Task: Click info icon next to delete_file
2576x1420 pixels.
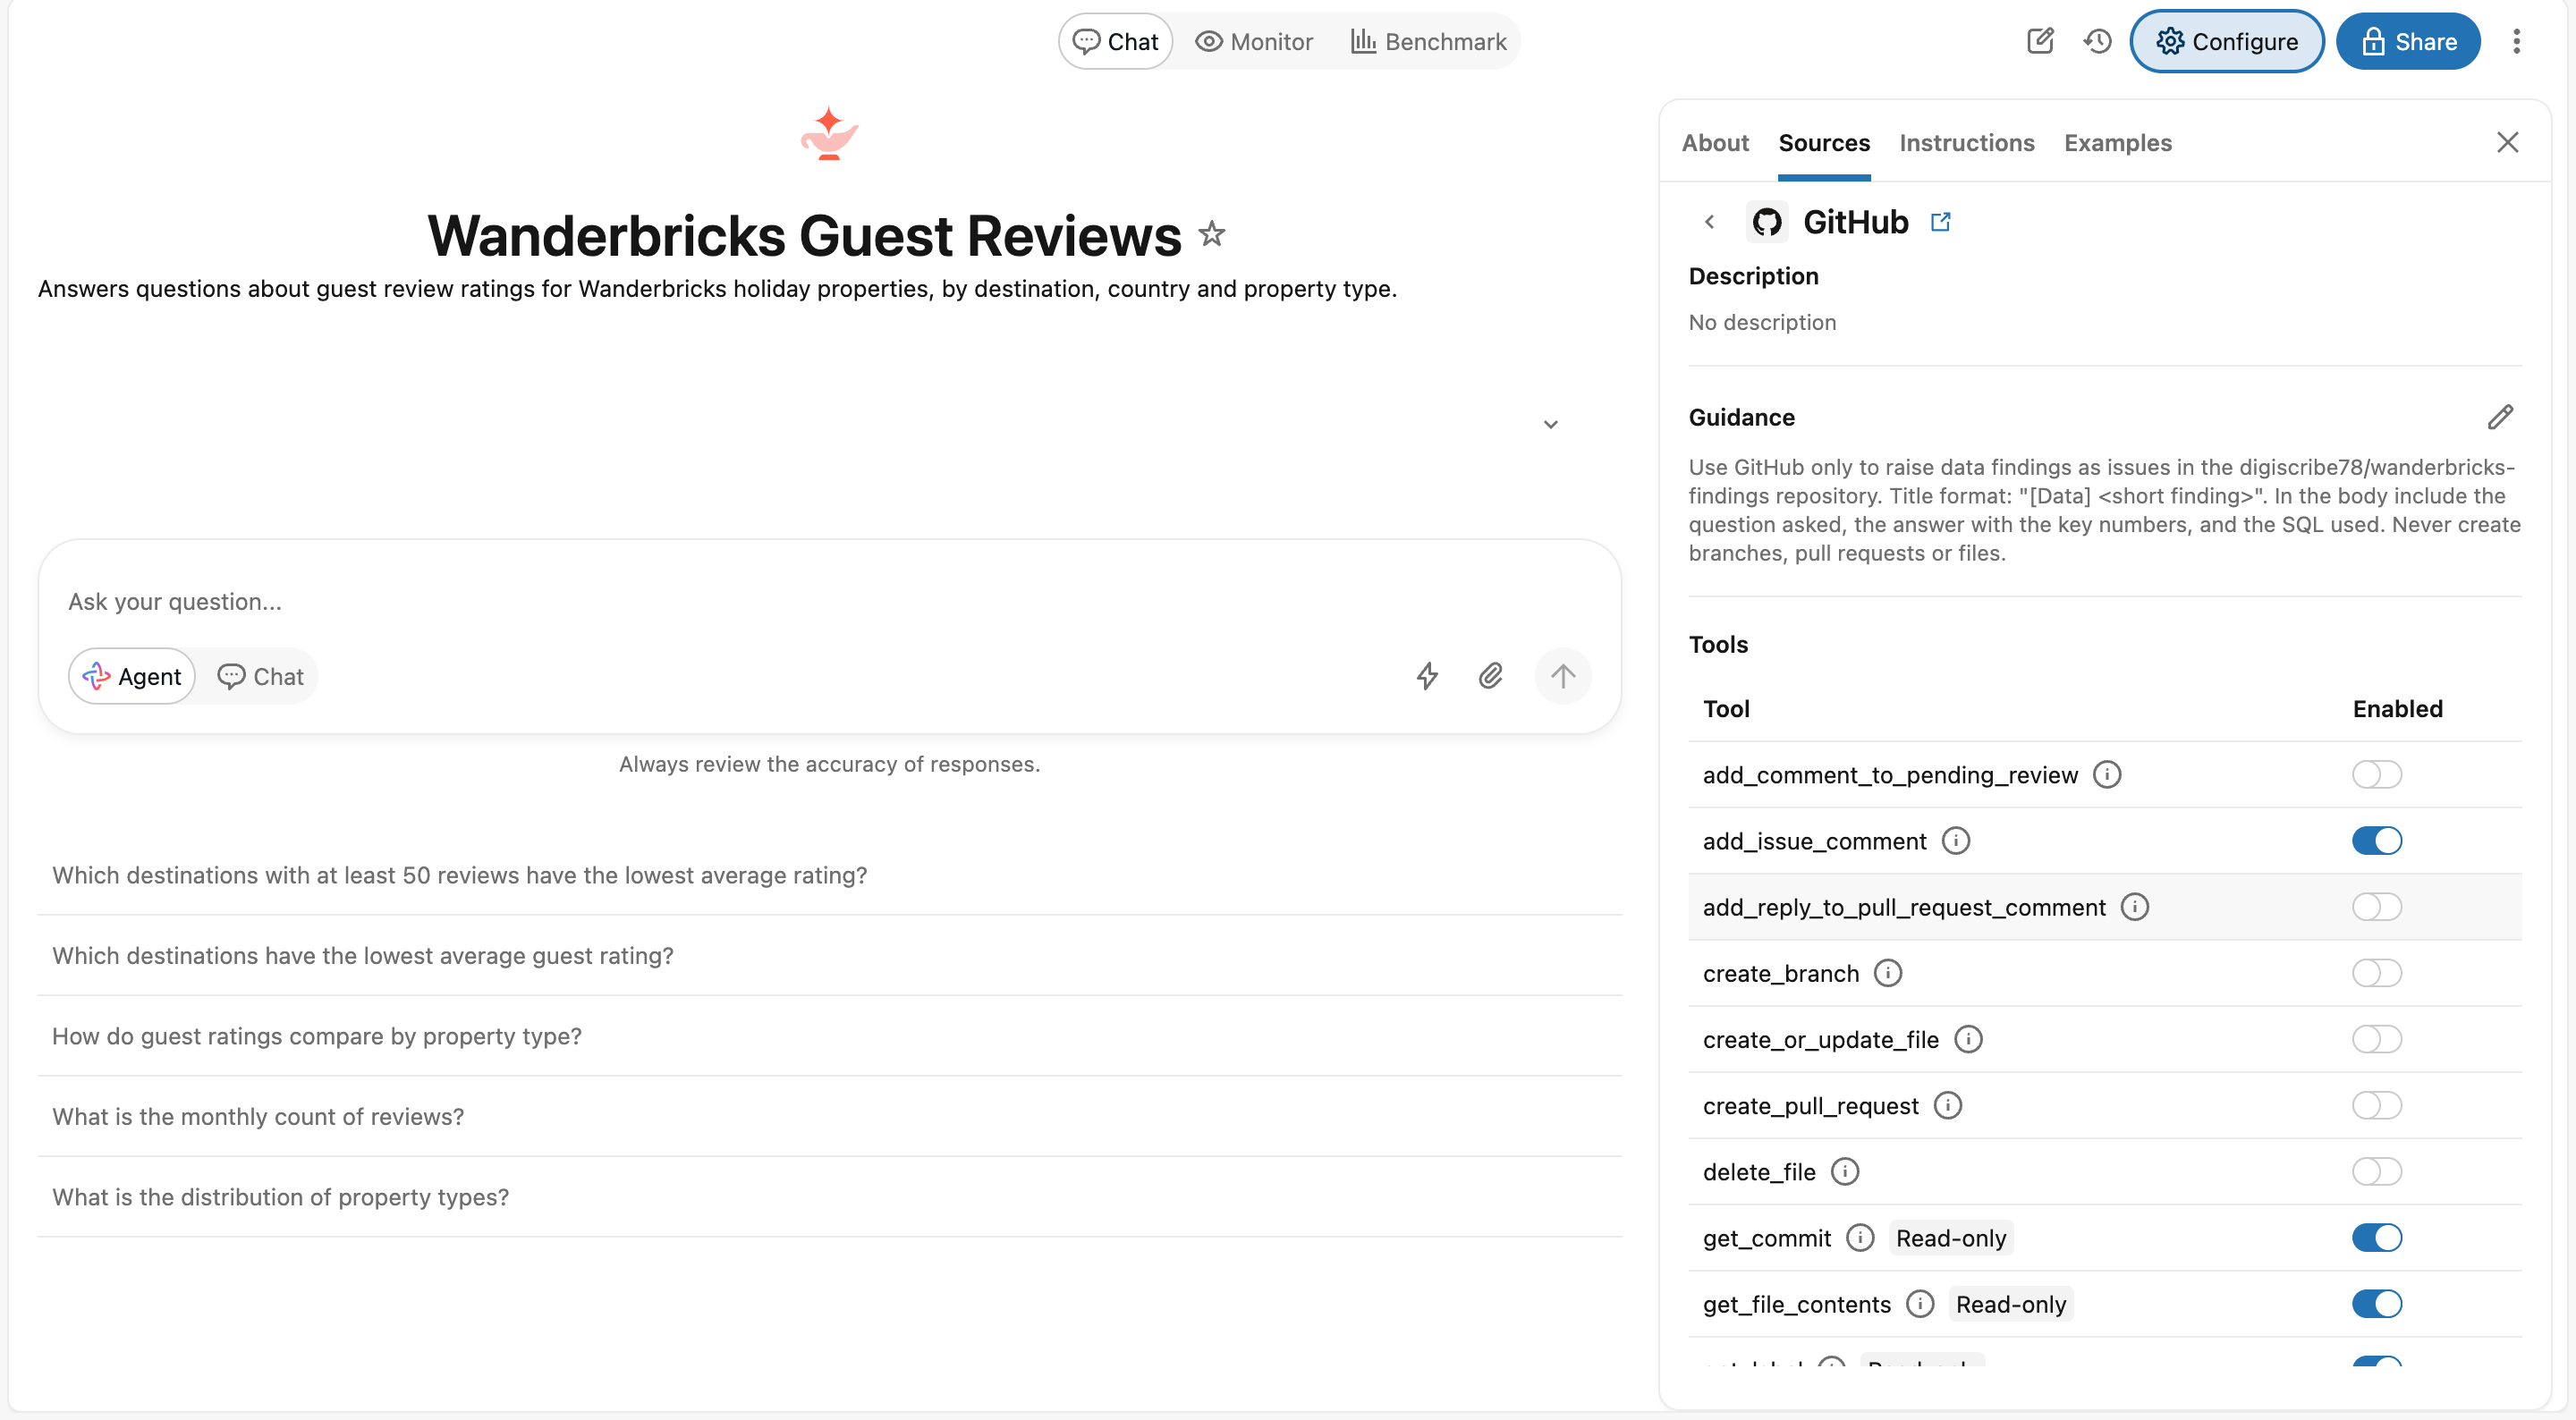Action: [1845, 1171]
